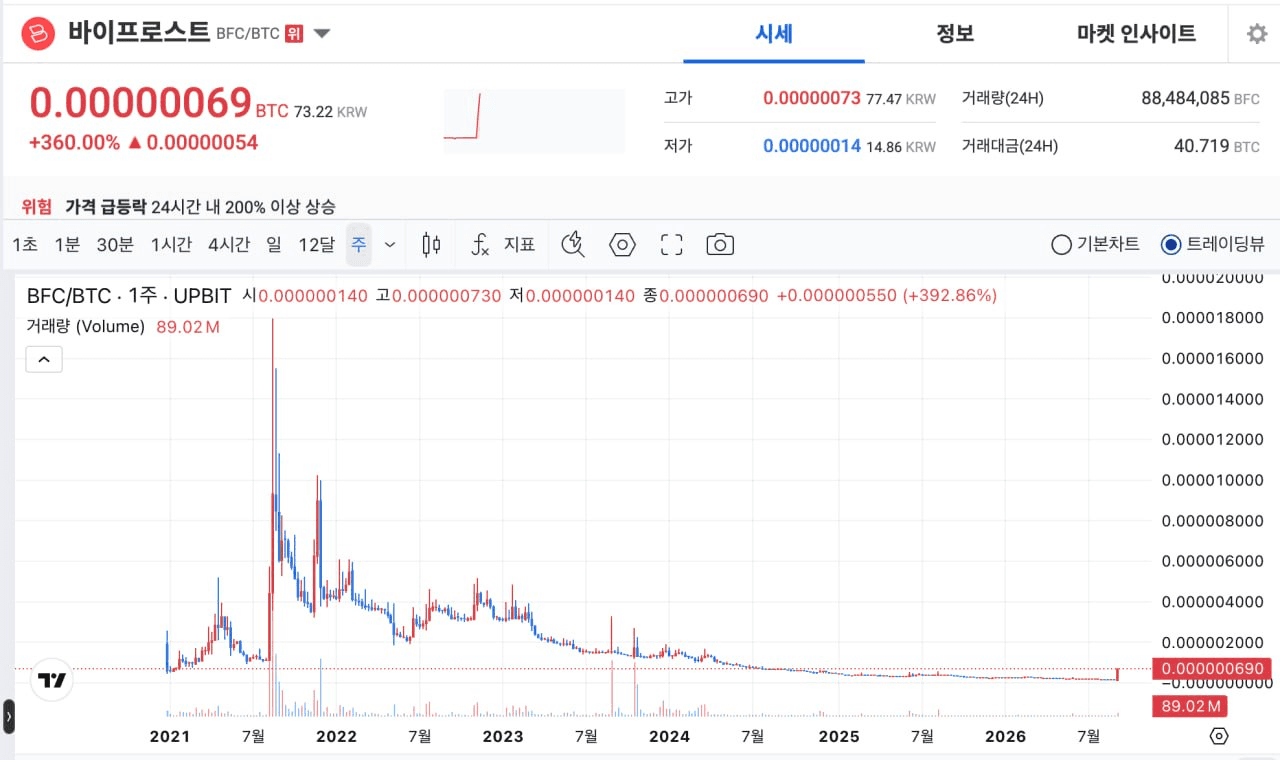Take a chart snapshot with camera icon
The width and height of the screenshot is (1280, 760).
[x=720, y=244]
